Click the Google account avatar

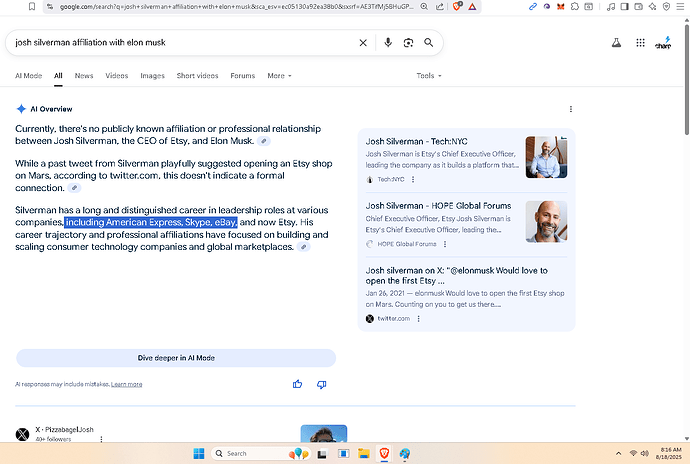point(663,43)
